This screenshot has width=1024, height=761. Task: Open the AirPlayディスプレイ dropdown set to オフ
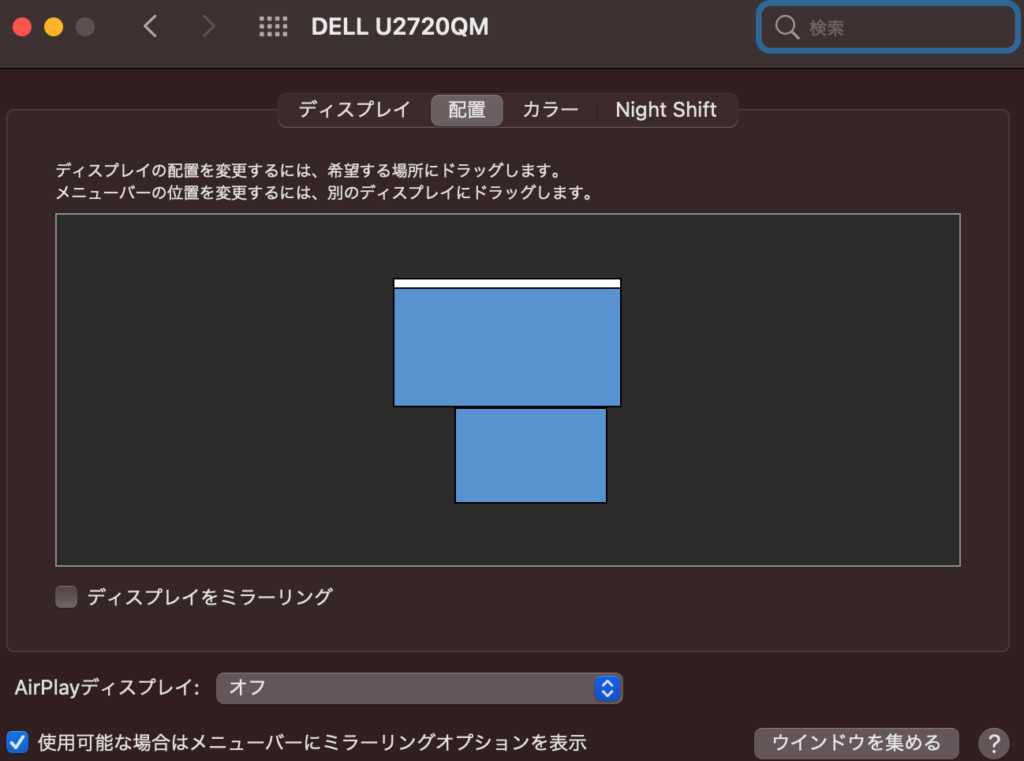[419, 688]
